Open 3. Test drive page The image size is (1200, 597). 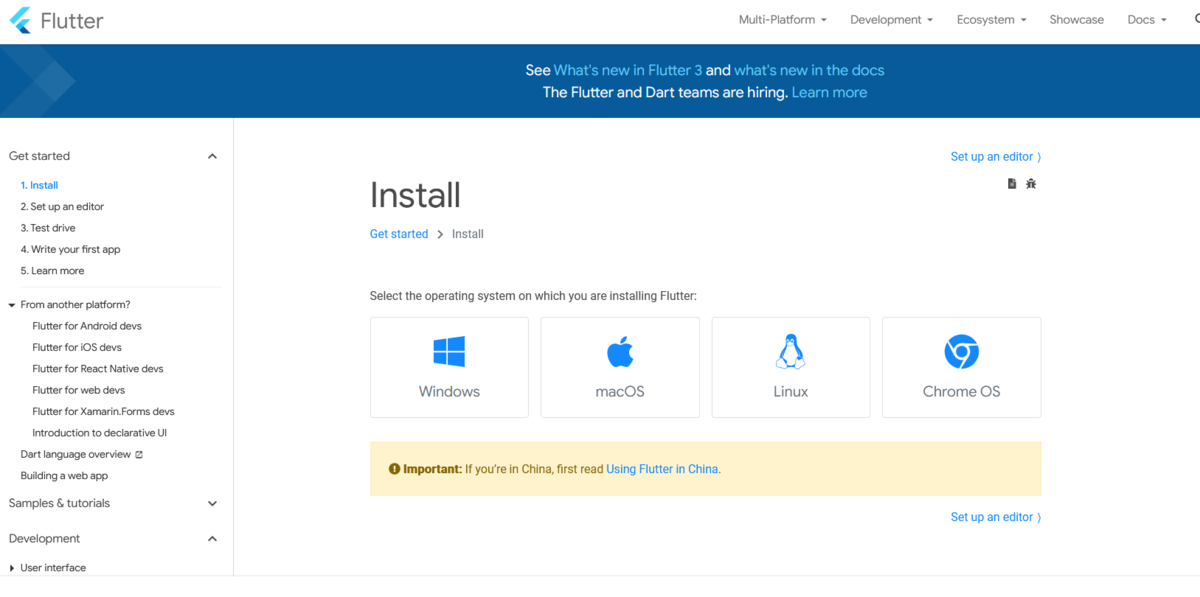coord(48,228)
